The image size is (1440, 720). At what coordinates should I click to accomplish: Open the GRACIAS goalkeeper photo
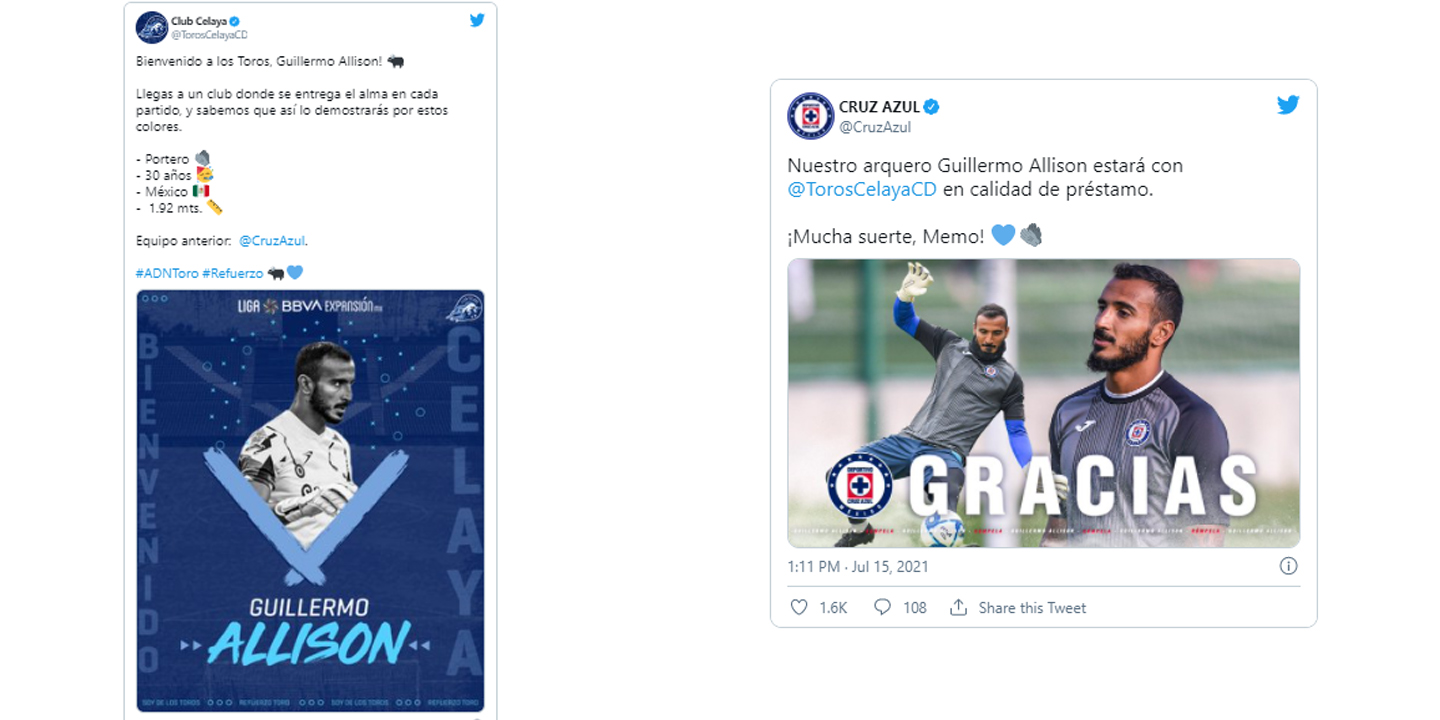(1044, 403)
